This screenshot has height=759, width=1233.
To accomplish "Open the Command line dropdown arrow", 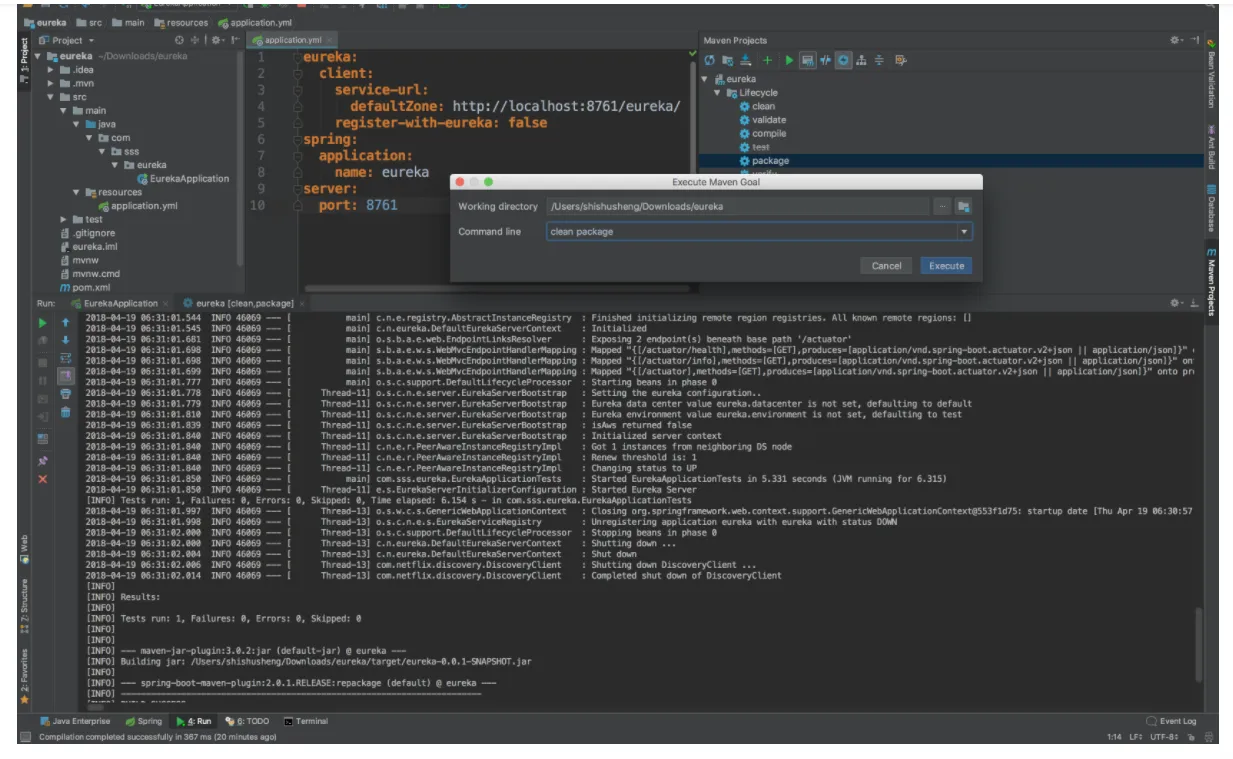I will [x=964, y=232].
